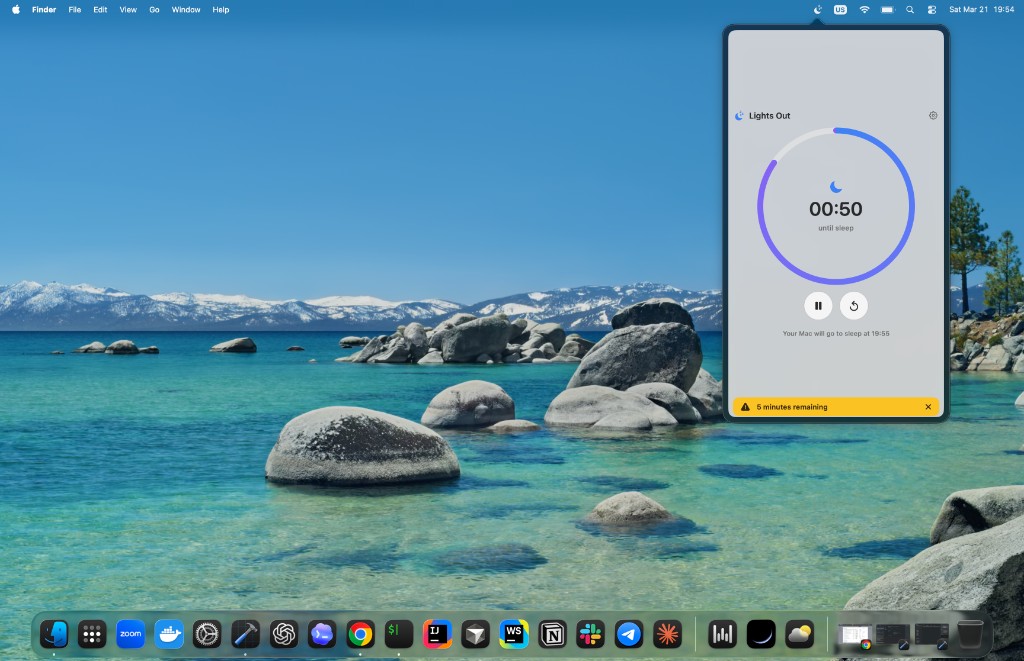The image size is (1024, 661).
Task: Launch IntelliJ IDEA from the Dock
Action: 438,634
